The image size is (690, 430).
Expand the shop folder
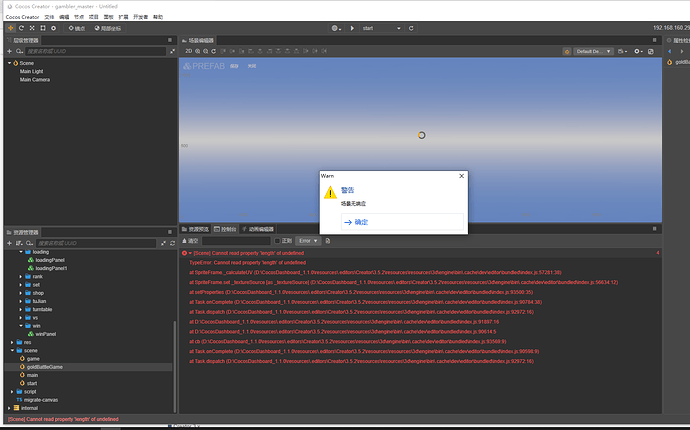pyautogui.click(x=21, y=293)
